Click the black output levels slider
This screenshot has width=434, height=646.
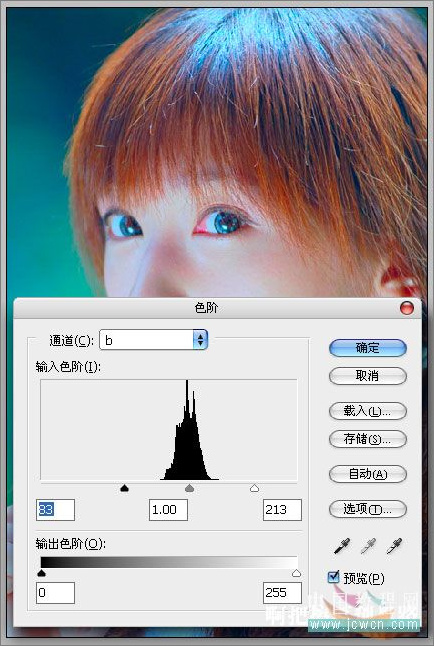point(41,573)
